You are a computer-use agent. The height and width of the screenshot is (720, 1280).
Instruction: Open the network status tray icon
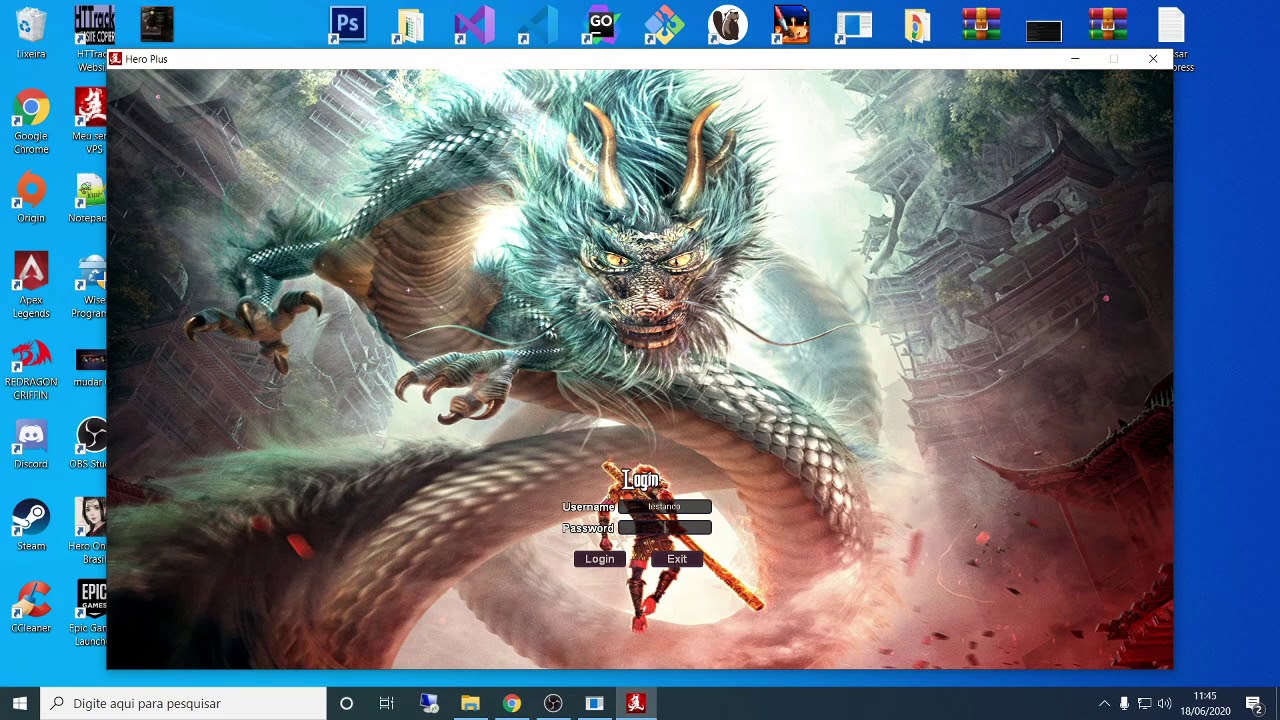(x=1144, y=703)
